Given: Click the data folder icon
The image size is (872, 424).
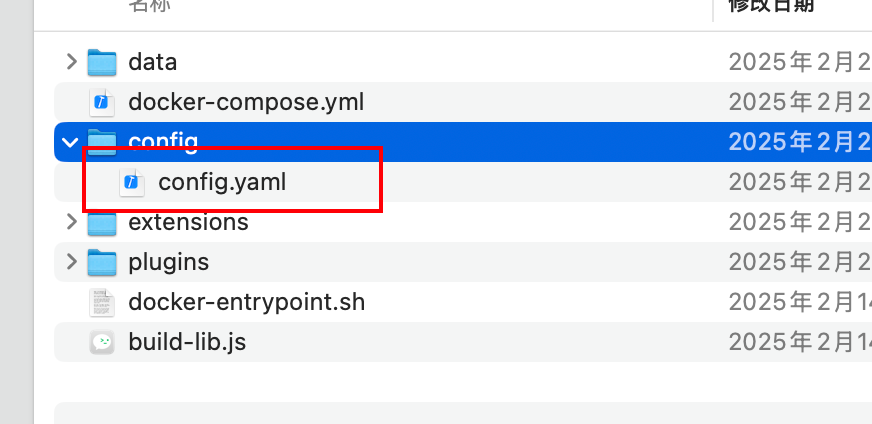Looking at the screenshot, I should click(x=102, y=62).
